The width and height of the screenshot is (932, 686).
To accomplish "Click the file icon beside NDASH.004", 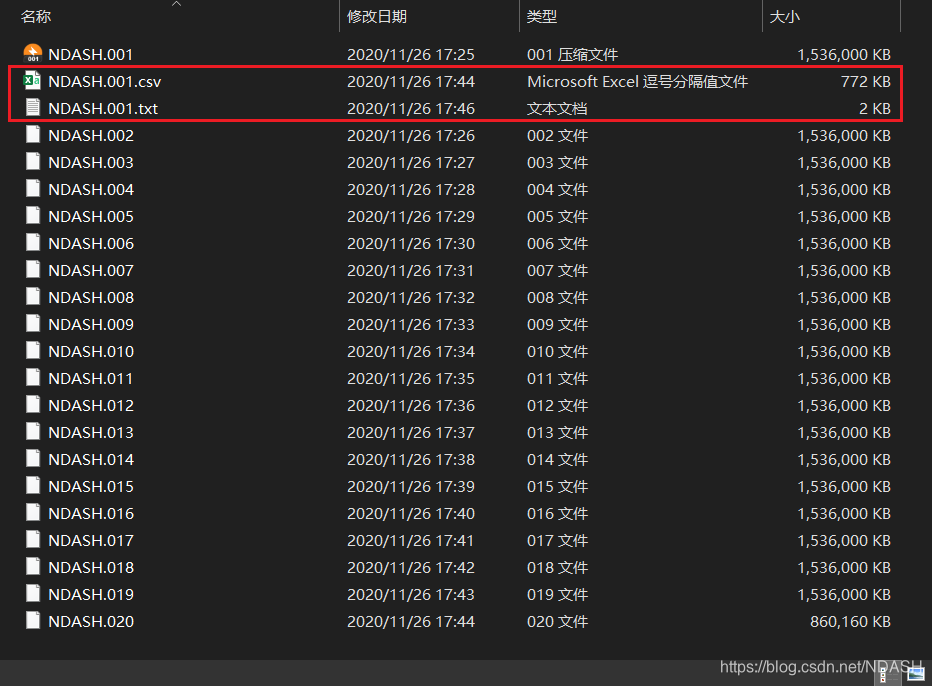I will point(33,189).
